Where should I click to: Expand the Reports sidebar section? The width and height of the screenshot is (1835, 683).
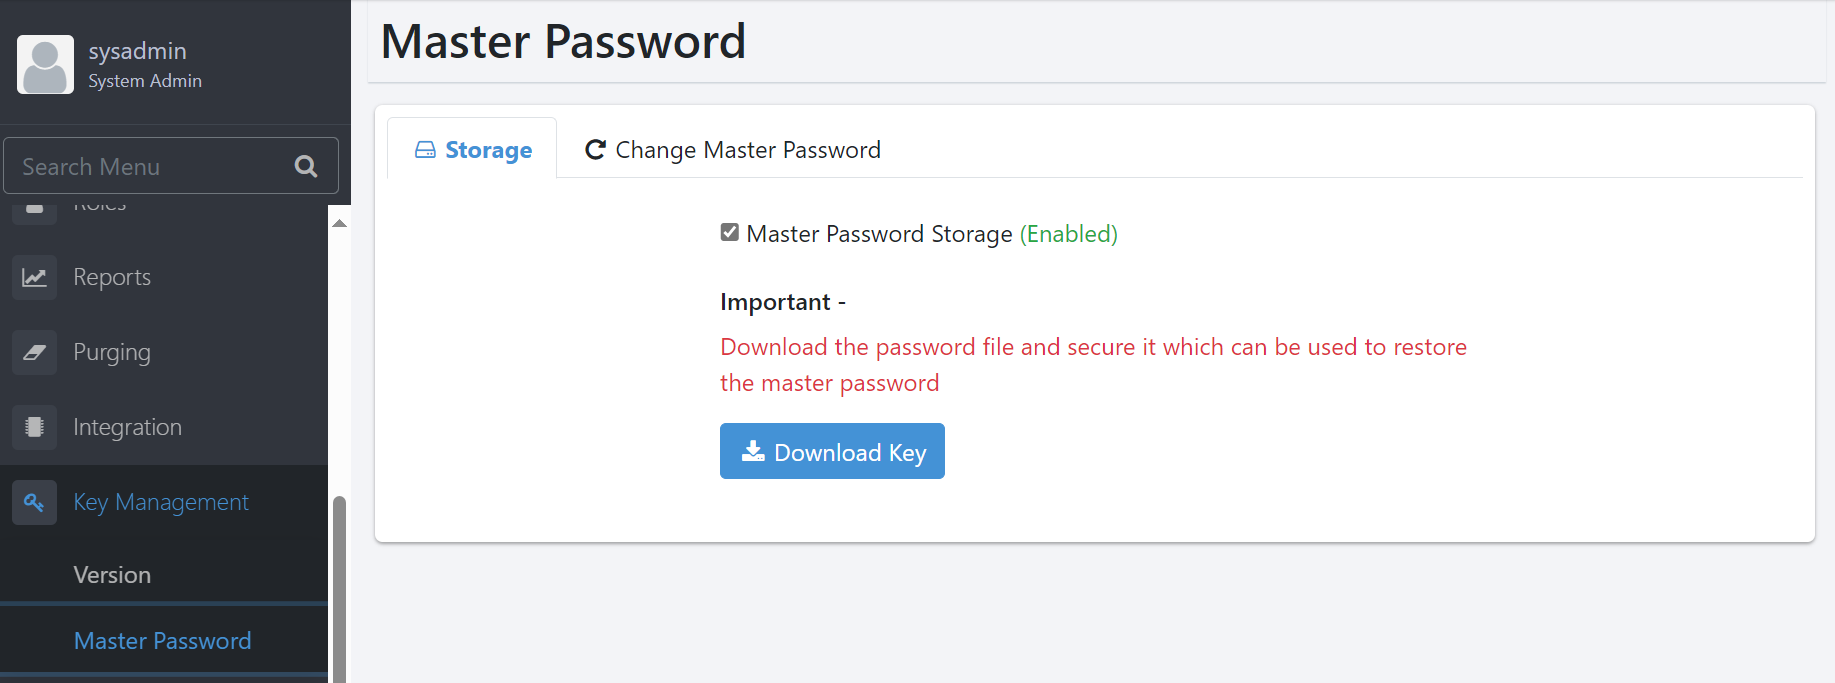pos(112,277)
